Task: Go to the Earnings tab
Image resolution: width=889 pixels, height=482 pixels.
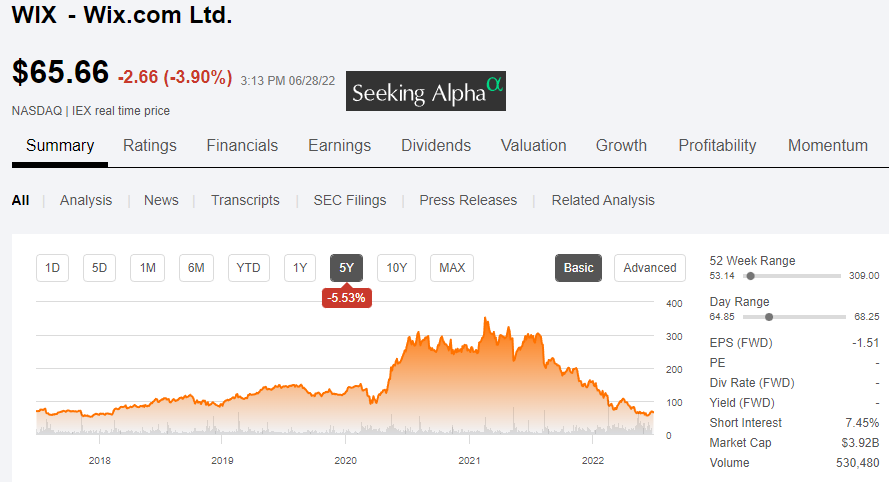Action: (339, 145)
